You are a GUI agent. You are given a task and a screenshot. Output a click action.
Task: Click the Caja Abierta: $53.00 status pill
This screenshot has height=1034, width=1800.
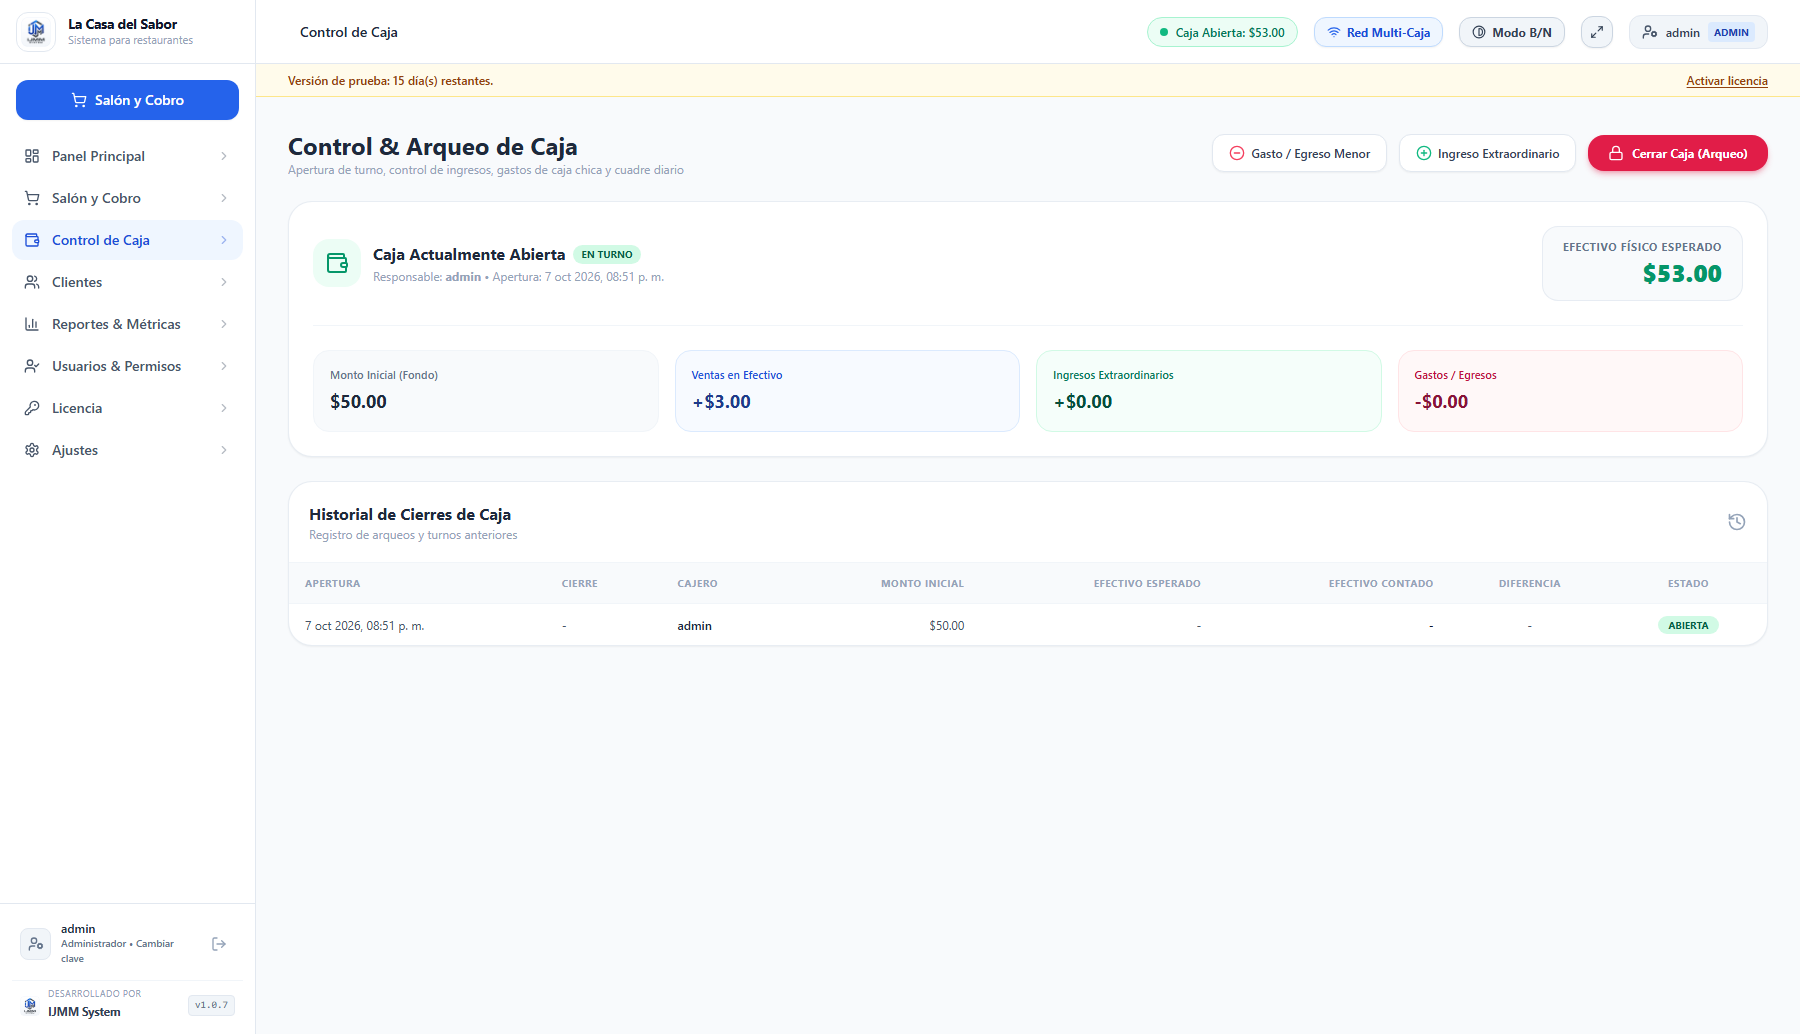click(1222, 32)
